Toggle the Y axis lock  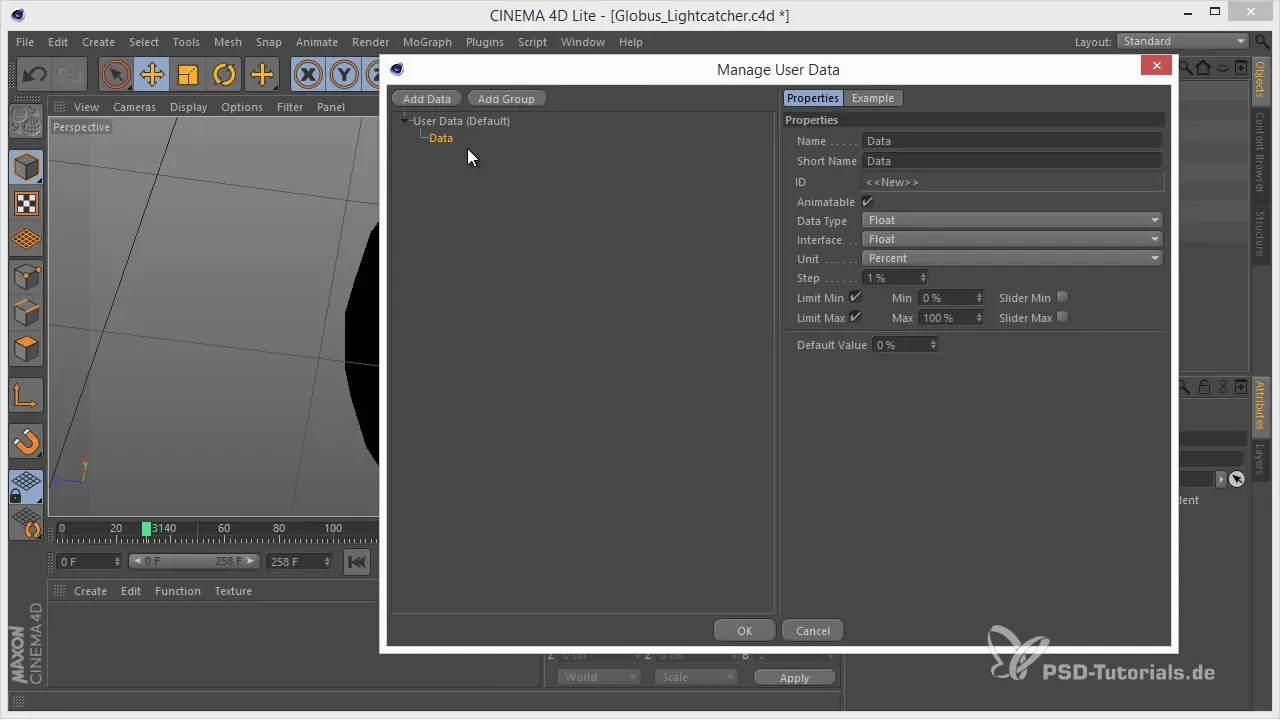coord(345,74)
